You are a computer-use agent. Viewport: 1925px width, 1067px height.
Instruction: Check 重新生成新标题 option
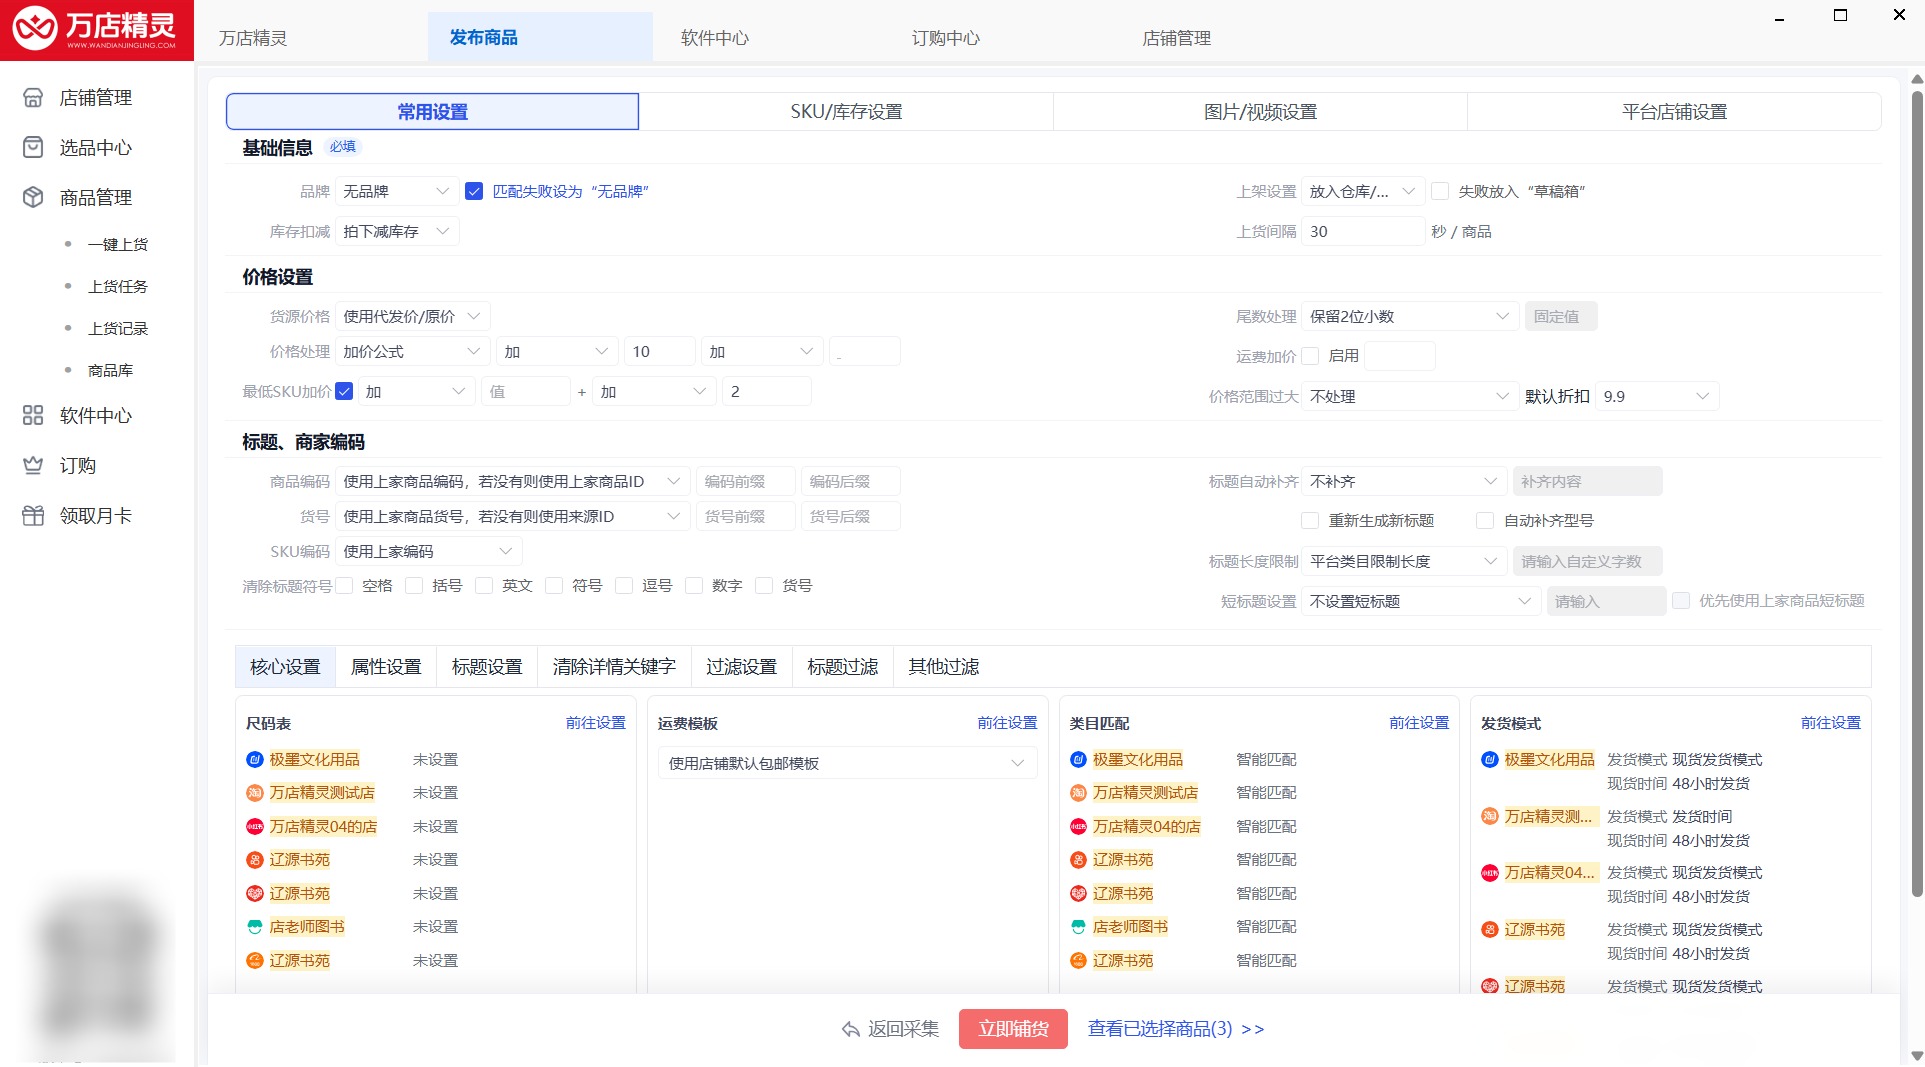[x=1310, y=520]
